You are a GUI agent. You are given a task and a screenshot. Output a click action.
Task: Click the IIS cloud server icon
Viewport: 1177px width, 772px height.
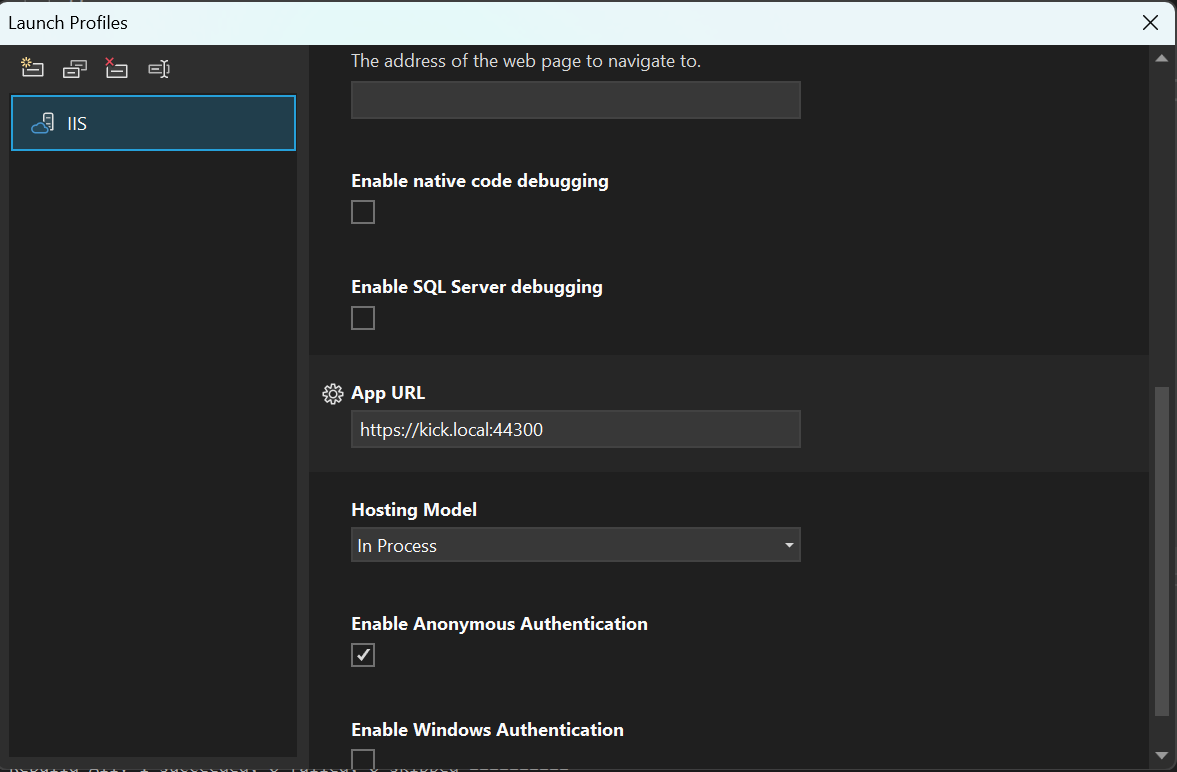point(44,123)
